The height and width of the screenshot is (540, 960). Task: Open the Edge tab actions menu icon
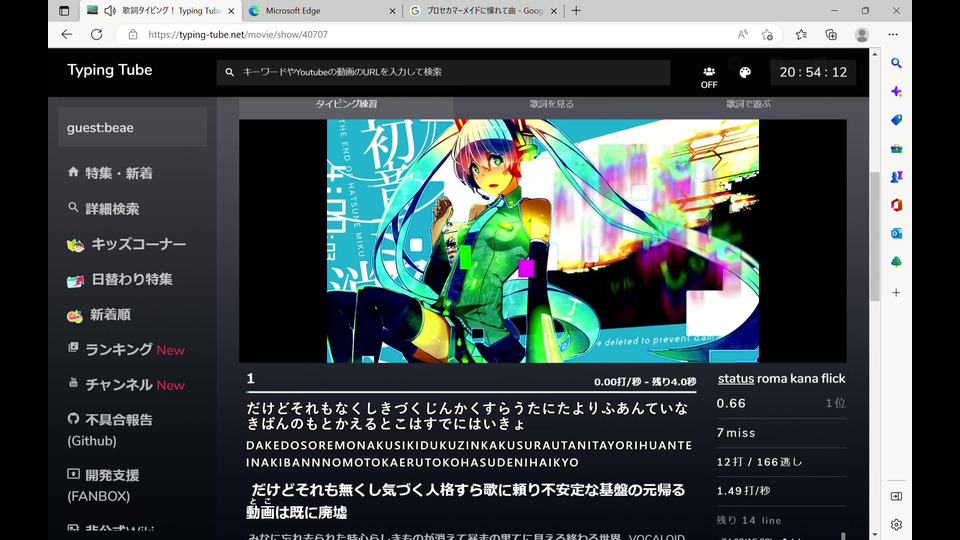pos(64,10)
